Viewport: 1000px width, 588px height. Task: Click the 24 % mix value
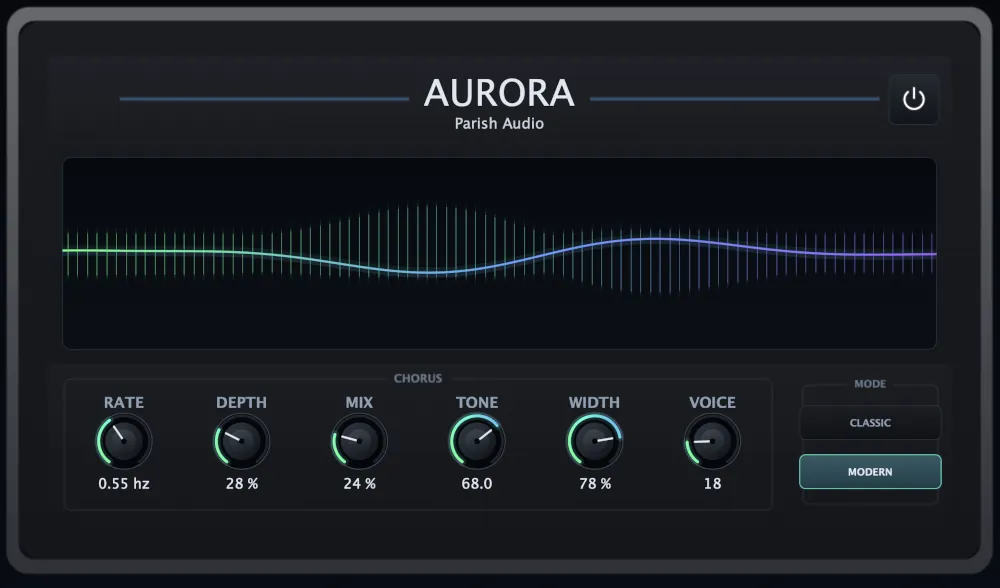pos(360,484)
